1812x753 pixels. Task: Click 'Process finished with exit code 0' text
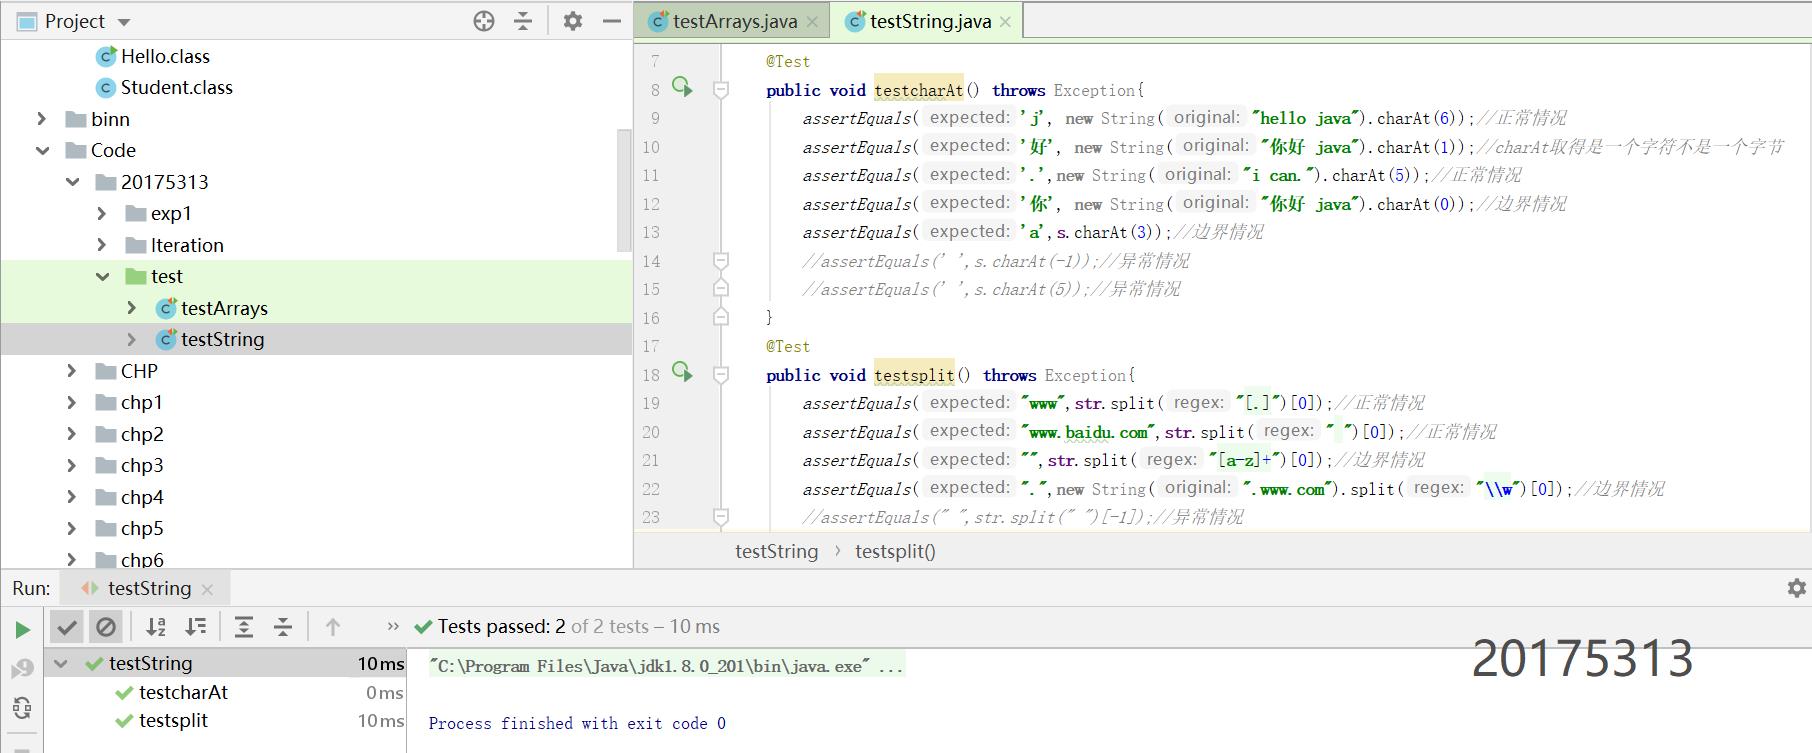pyautogui.click(x=577, y=723)
